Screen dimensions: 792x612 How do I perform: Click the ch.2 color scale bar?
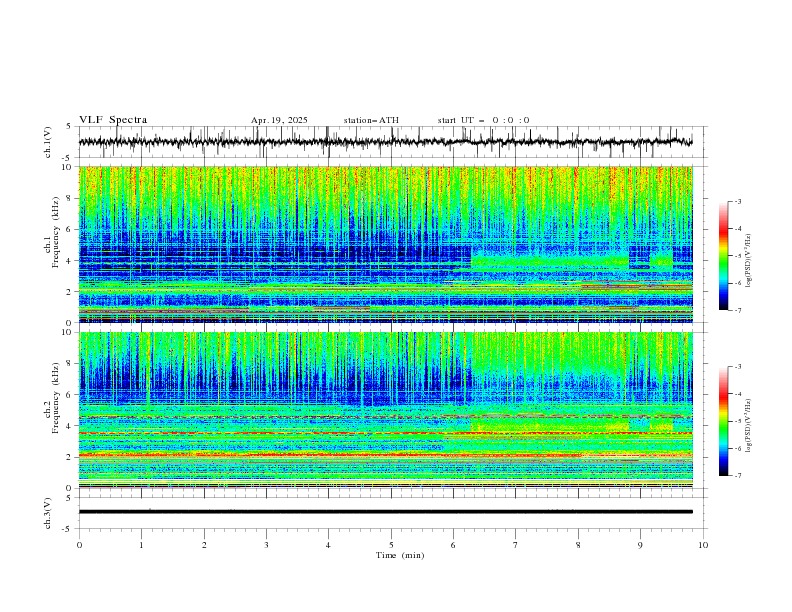click(x=723, y=421)
